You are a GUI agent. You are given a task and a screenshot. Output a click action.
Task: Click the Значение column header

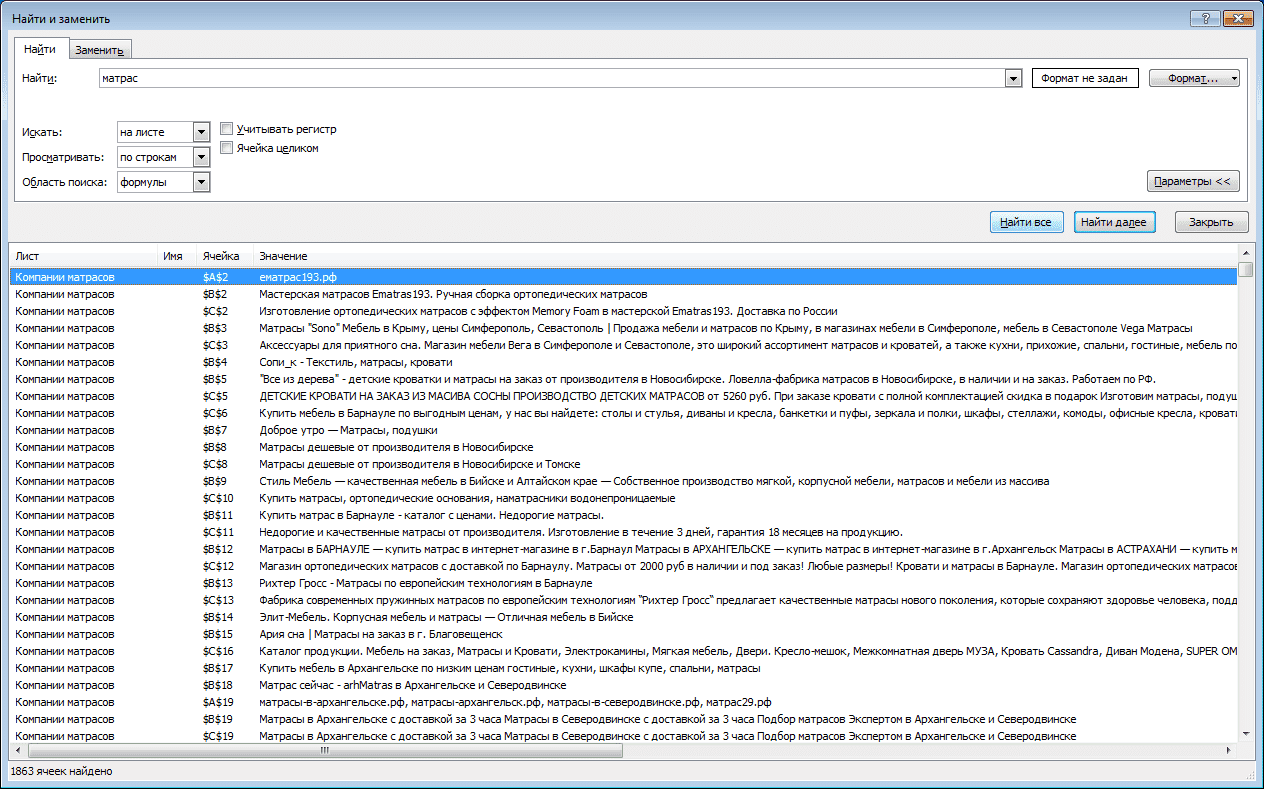pos(745,257)
